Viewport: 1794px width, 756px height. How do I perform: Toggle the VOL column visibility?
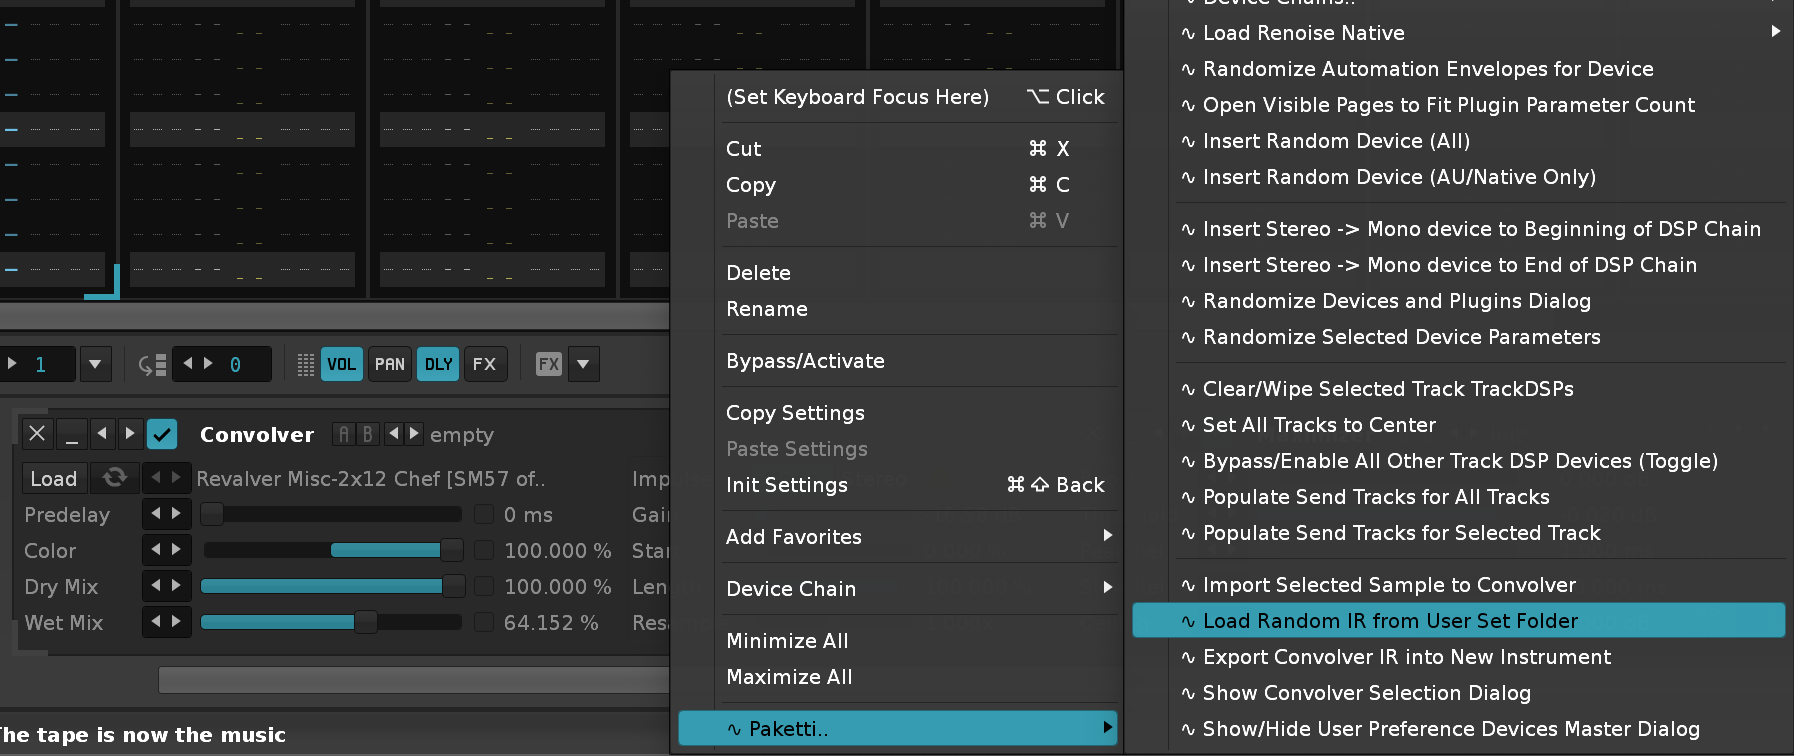[x=341, y=364]
